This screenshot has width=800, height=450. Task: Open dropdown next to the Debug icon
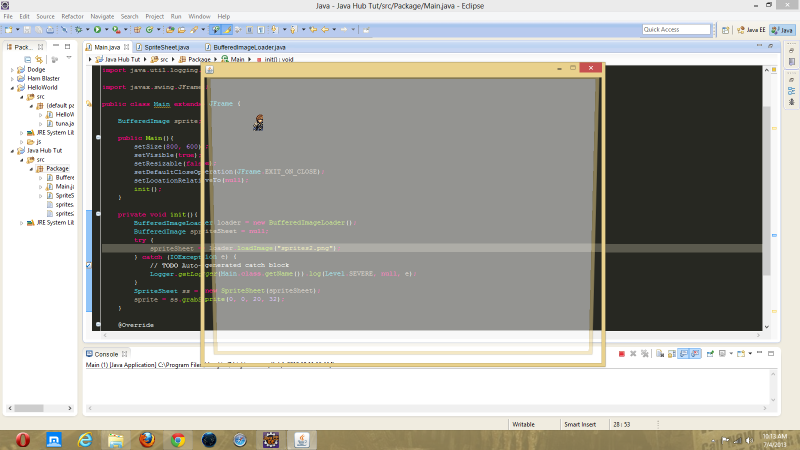point(88,30)
